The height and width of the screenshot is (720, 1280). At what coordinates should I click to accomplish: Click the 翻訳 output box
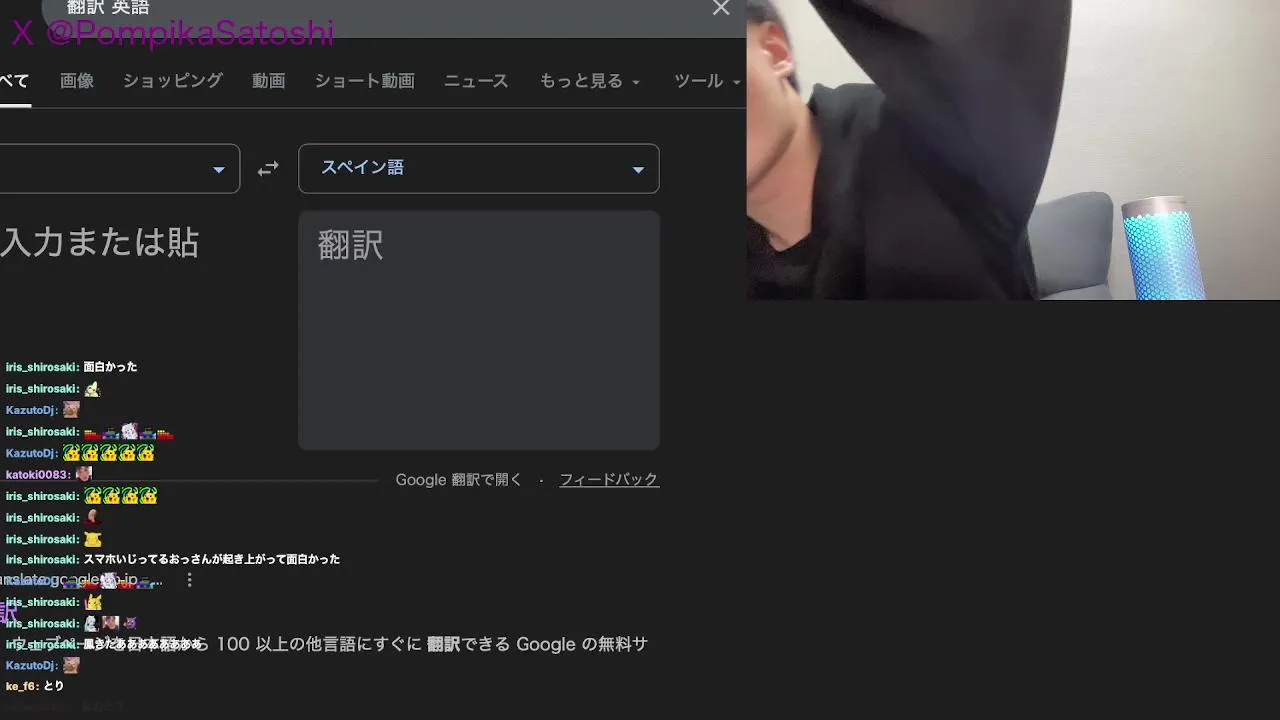(479, 330)
